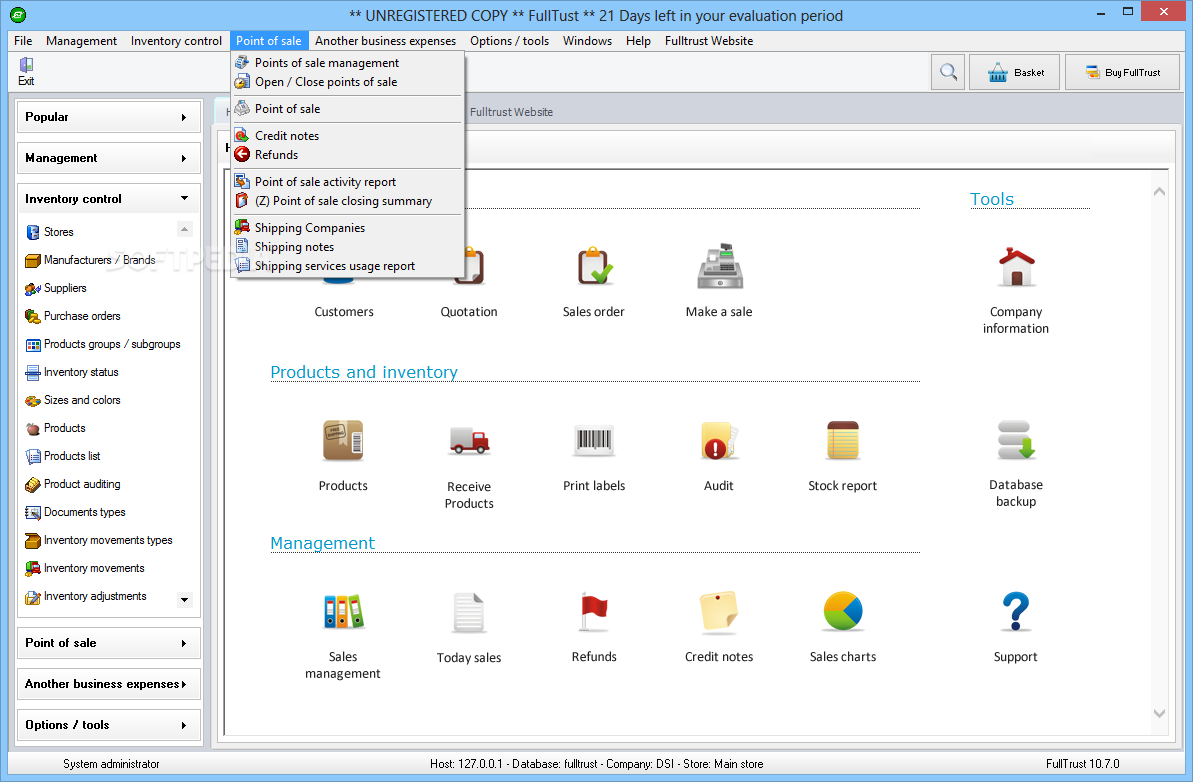
Task: Select Shipping Companies menu entry
Action: [x=348, y=228]
